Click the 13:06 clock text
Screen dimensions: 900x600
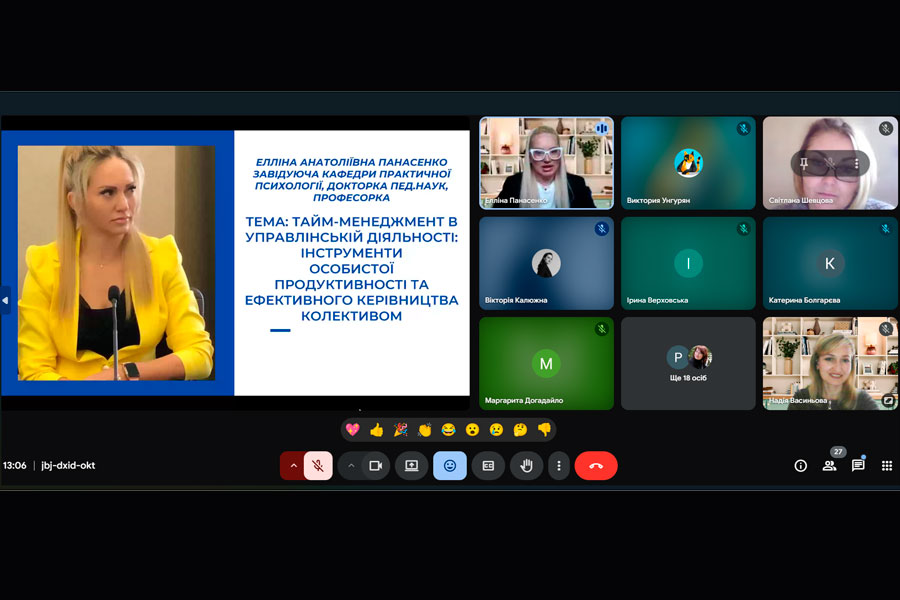pyautogui.click(x=14, y=466)
